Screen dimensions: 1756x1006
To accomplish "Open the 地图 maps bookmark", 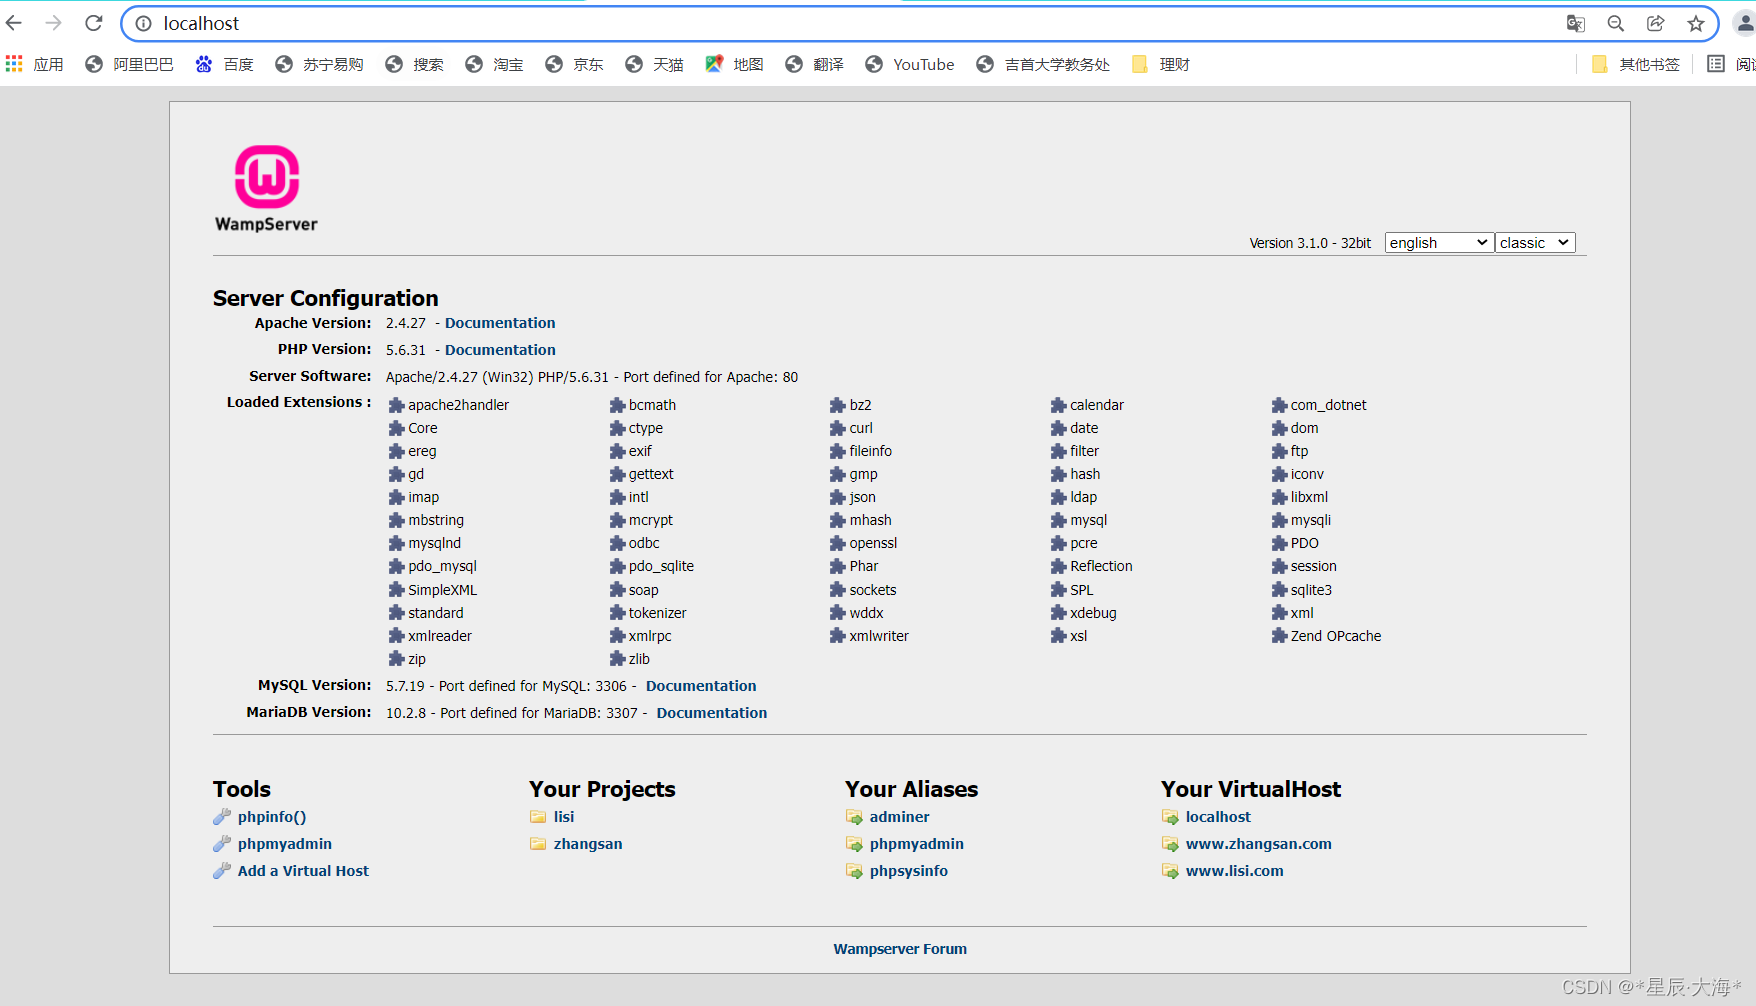I will (734, 64).
